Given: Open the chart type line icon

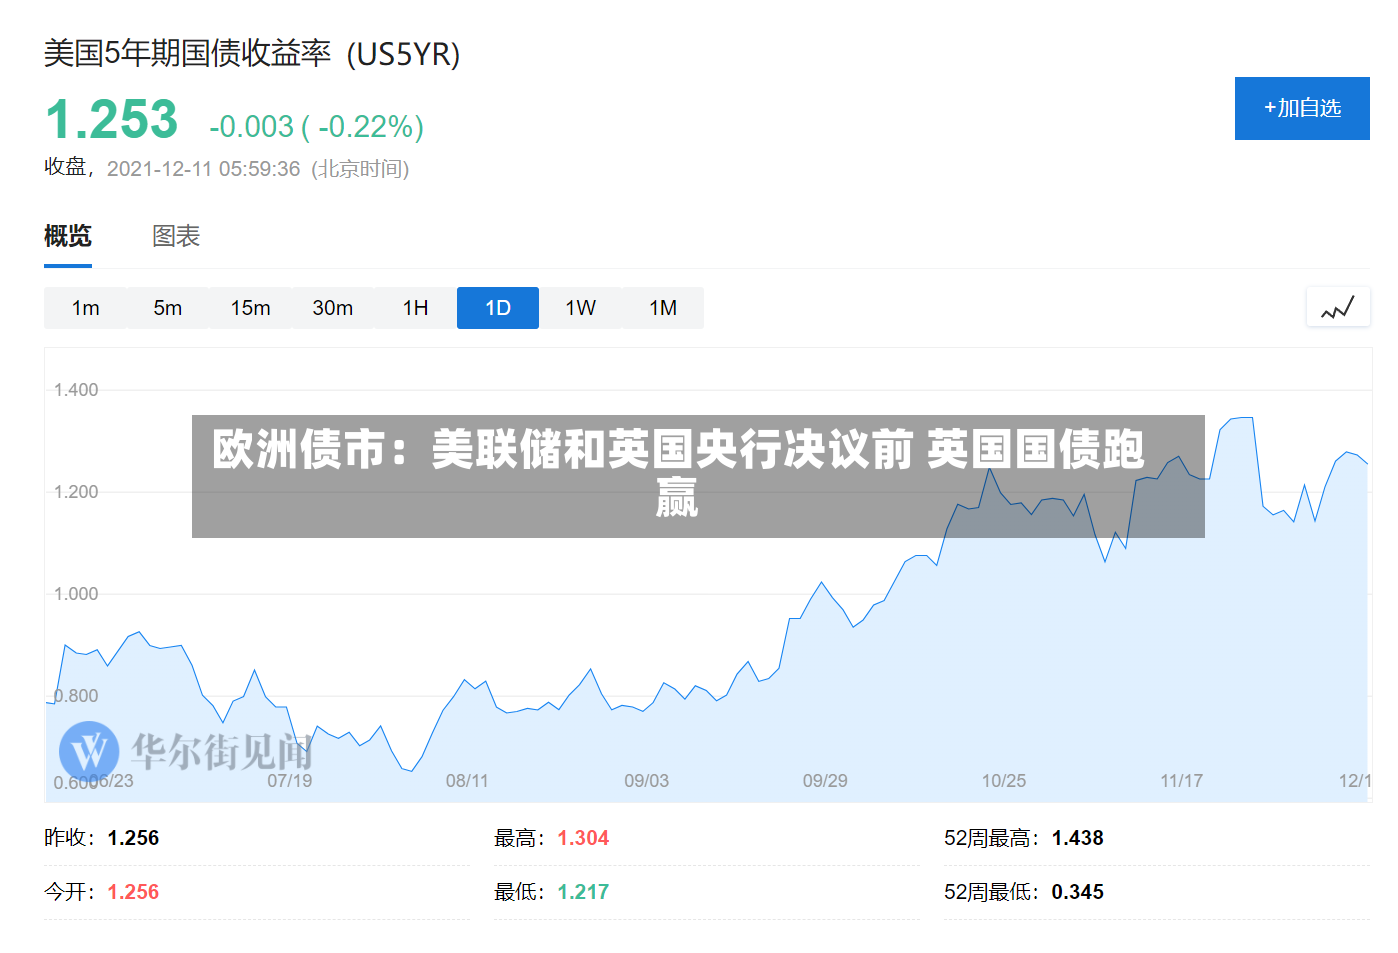Looking at the screenshot, I should pyautogui.click(x=1338, y=308).
